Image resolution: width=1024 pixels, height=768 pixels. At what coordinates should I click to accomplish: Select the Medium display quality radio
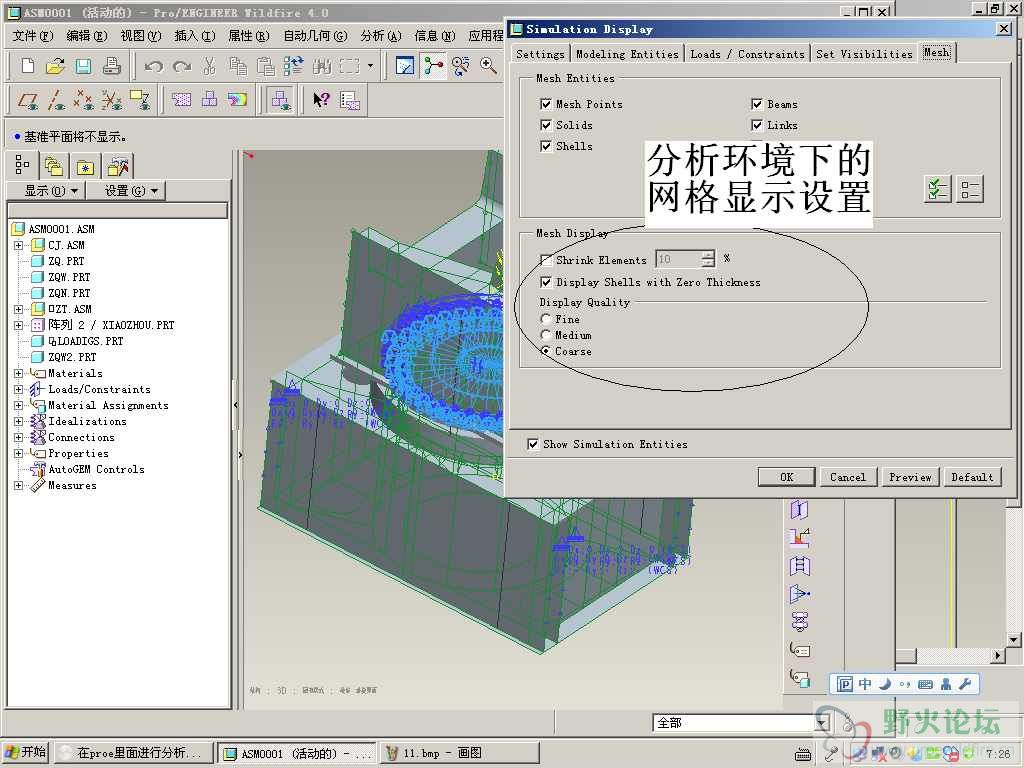tap(545, 334)
